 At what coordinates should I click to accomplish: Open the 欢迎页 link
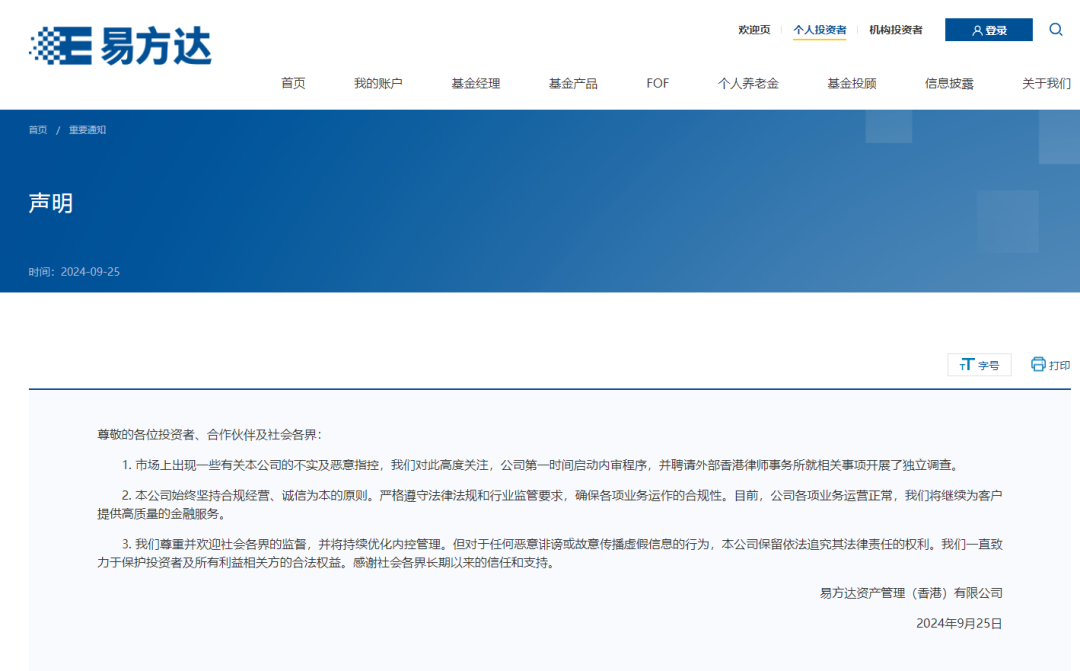[754, 30]
